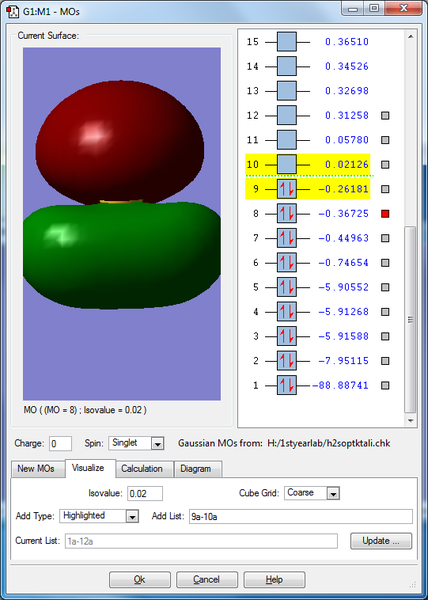Image resolution: width=428 pixels, height=600 pixels.
Task: Switch to the New MOs tab
Action: [36, 469]
